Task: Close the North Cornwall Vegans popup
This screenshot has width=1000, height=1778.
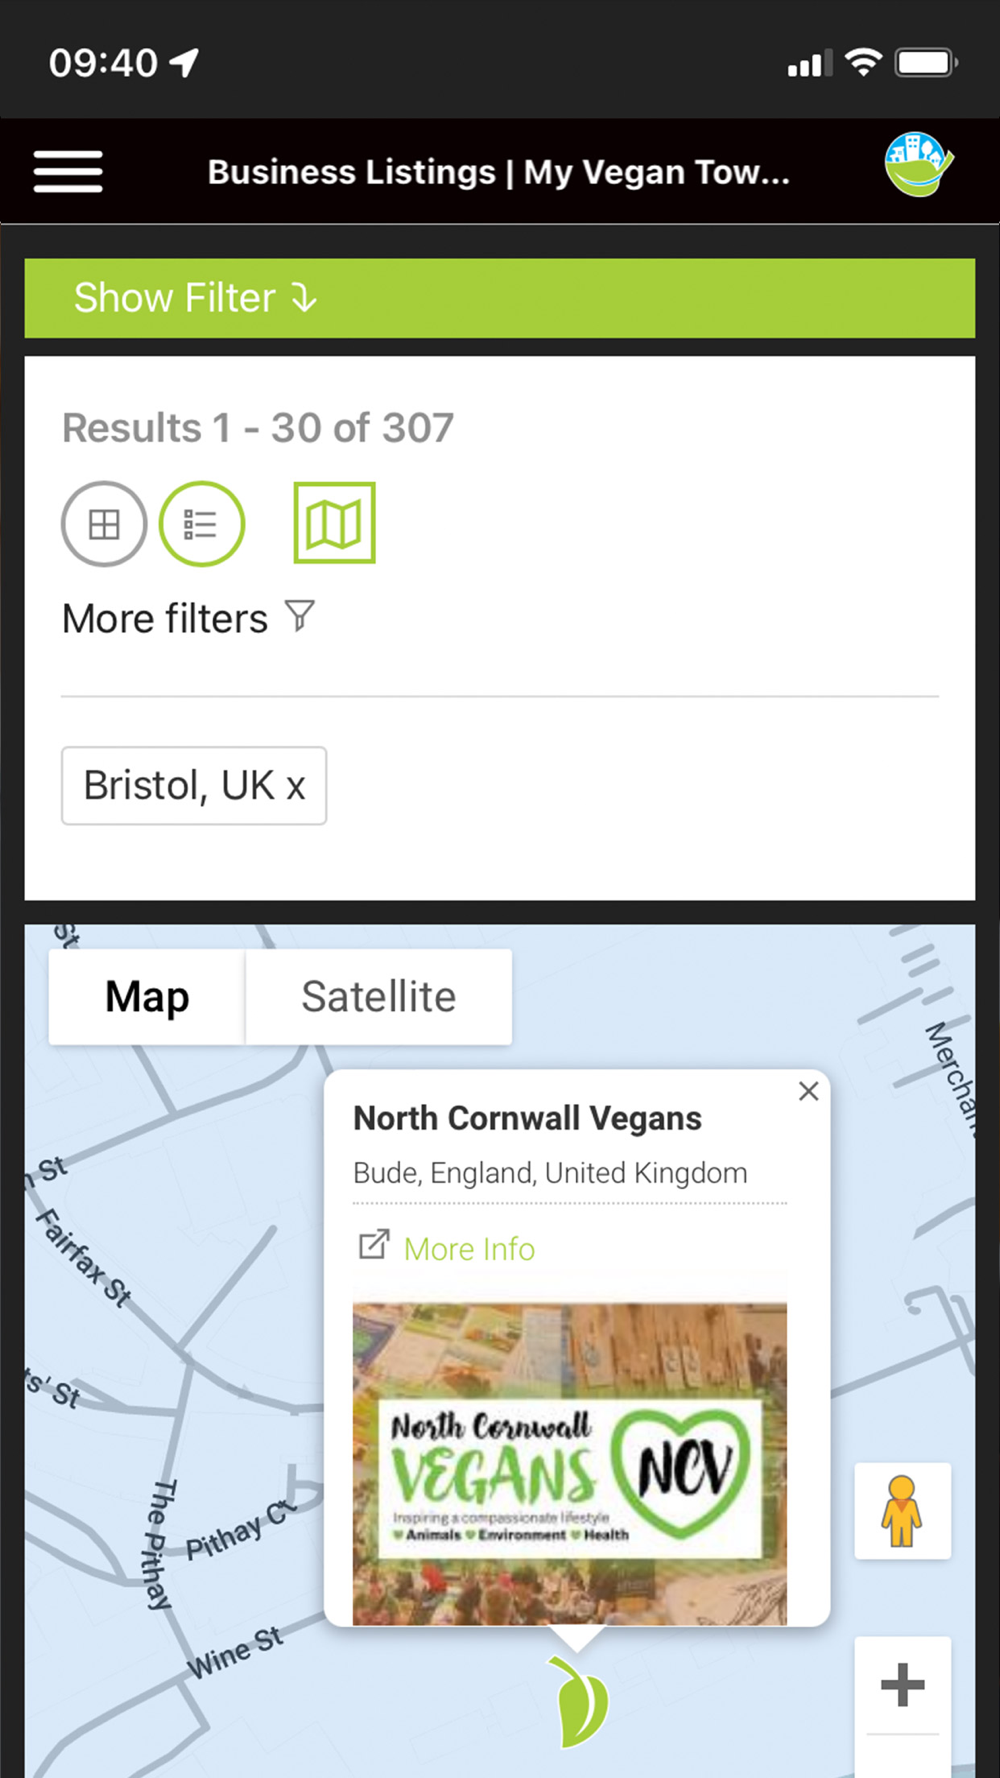Action: (809, 1091)
